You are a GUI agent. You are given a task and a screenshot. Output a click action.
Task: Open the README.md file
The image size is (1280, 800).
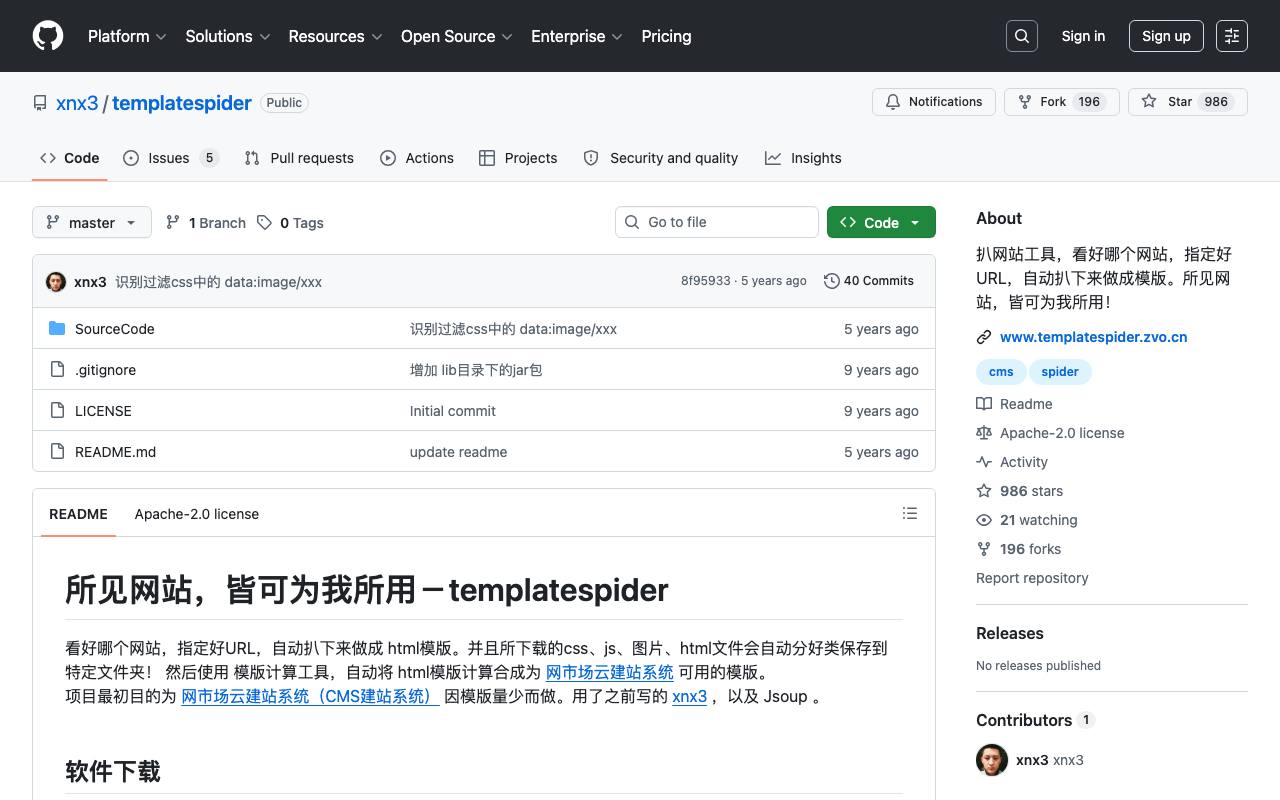pyautogui.click(x=115, y=452)
